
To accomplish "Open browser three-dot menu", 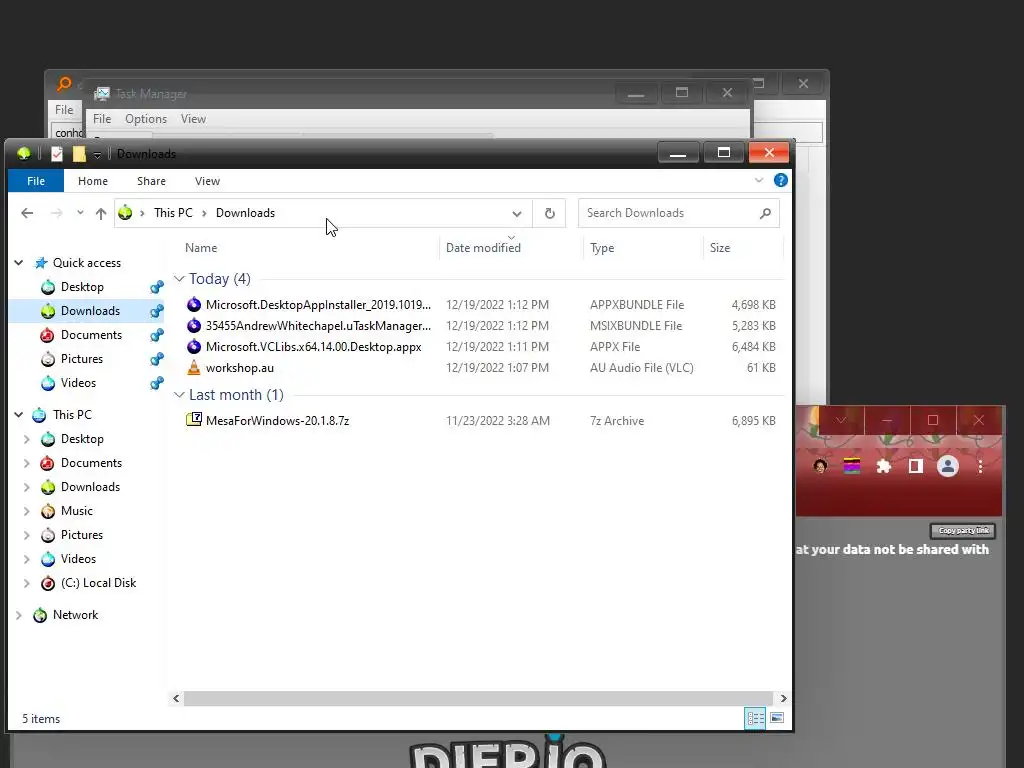I will click(980, 466).
